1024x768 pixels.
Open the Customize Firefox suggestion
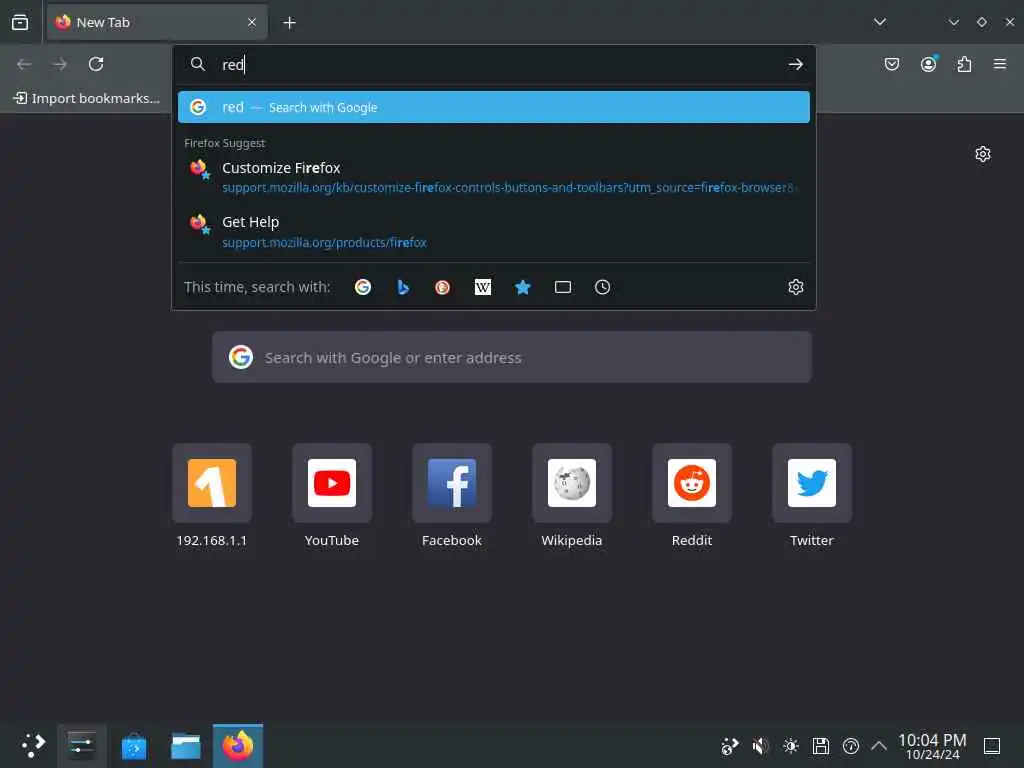(x=494, y=177)
